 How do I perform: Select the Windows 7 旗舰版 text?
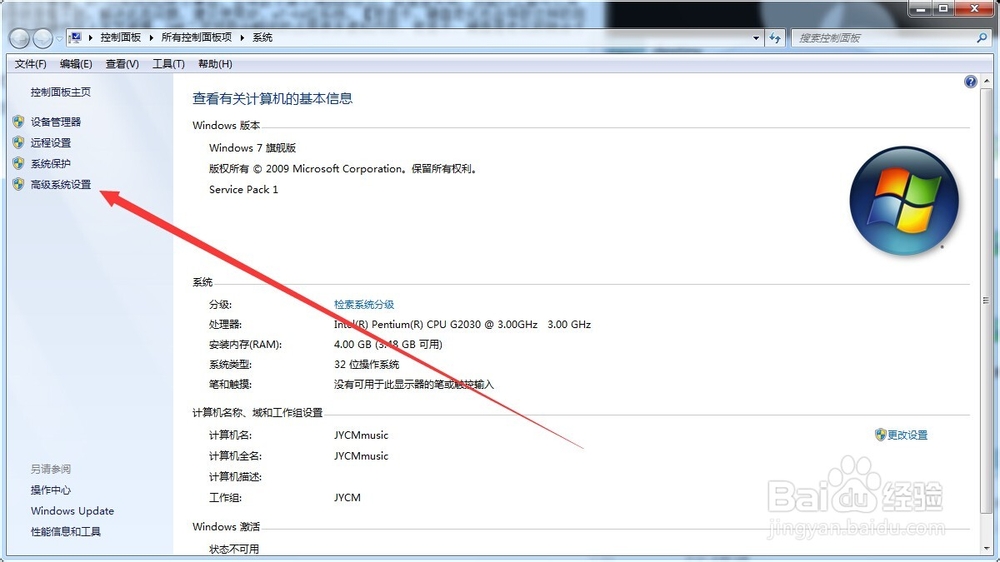point(253,148)
